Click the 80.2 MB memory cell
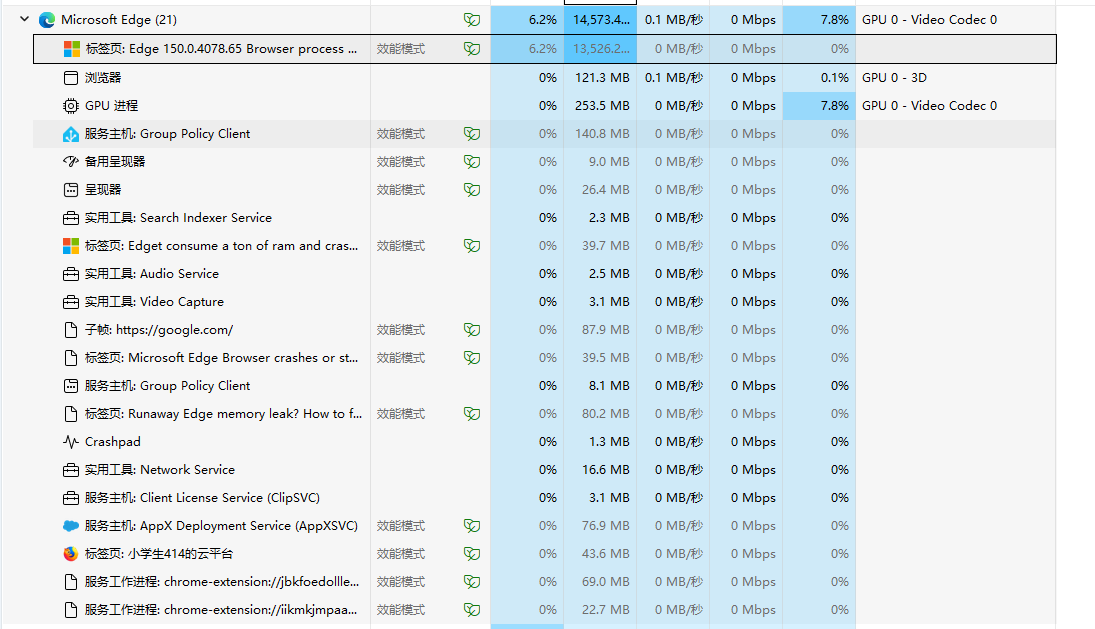Screen dimensions: 1095x629 click(601, 414)
